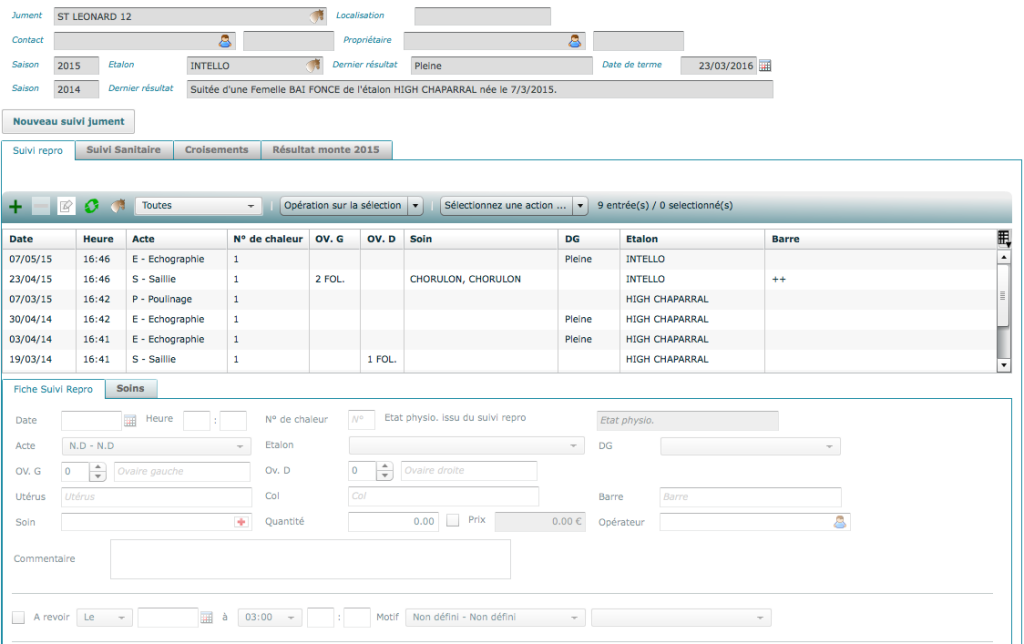1024x644 pixels.
Task: Expand Opération sur la sélection dropdown arrow
Action: (415, 206)
